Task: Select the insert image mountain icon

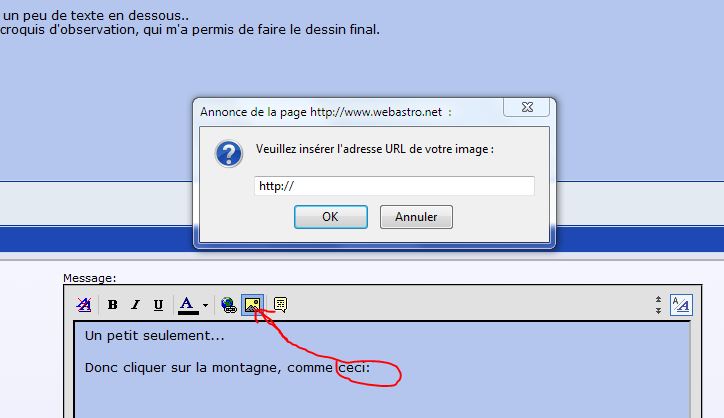Action: pyautogui.click(x=253, y=305)
